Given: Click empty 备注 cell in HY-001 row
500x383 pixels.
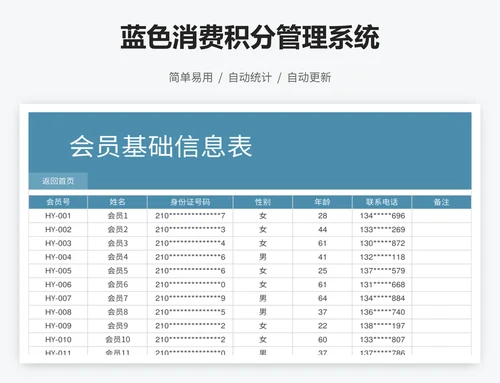Looking at the screenshot, I should click(x=442, y=216).
